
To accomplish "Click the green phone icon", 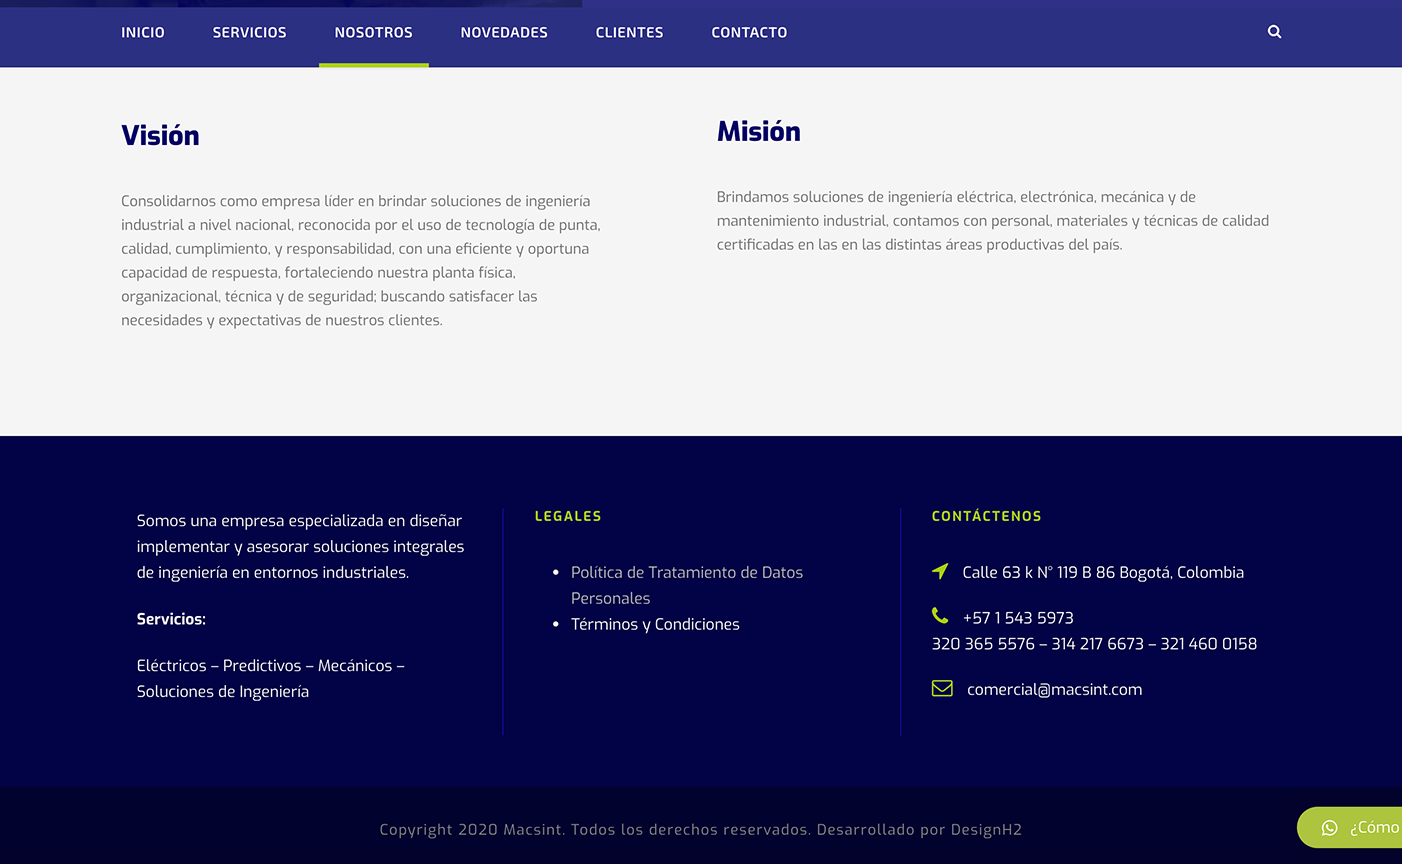I will [940, 616].
